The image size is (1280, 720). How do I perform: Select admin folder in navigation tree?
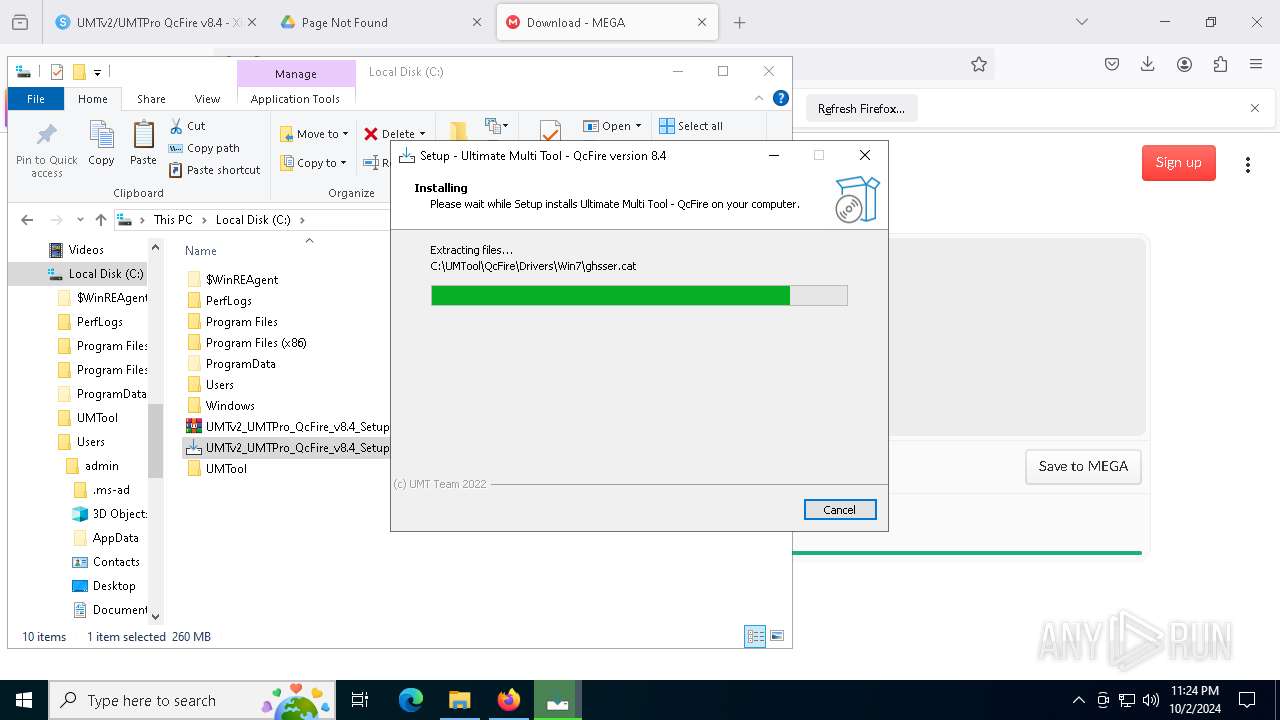click(x=101, y=466)
